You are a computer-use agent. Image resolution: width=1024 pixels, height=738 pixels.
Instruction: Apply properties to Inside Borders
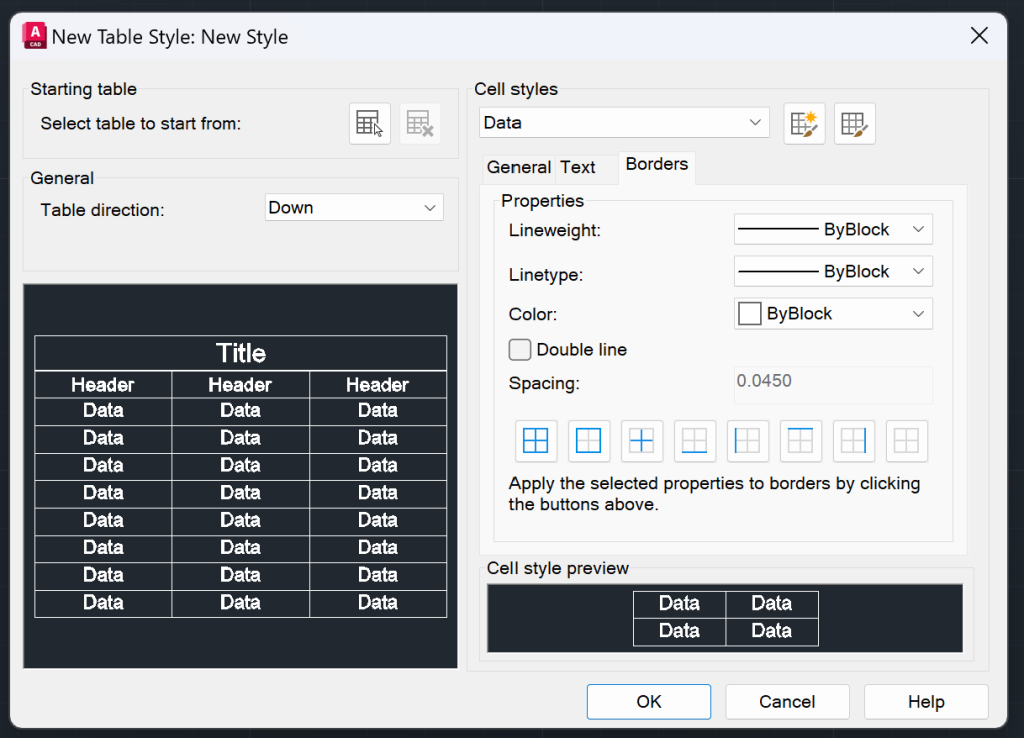coord(642,441)
